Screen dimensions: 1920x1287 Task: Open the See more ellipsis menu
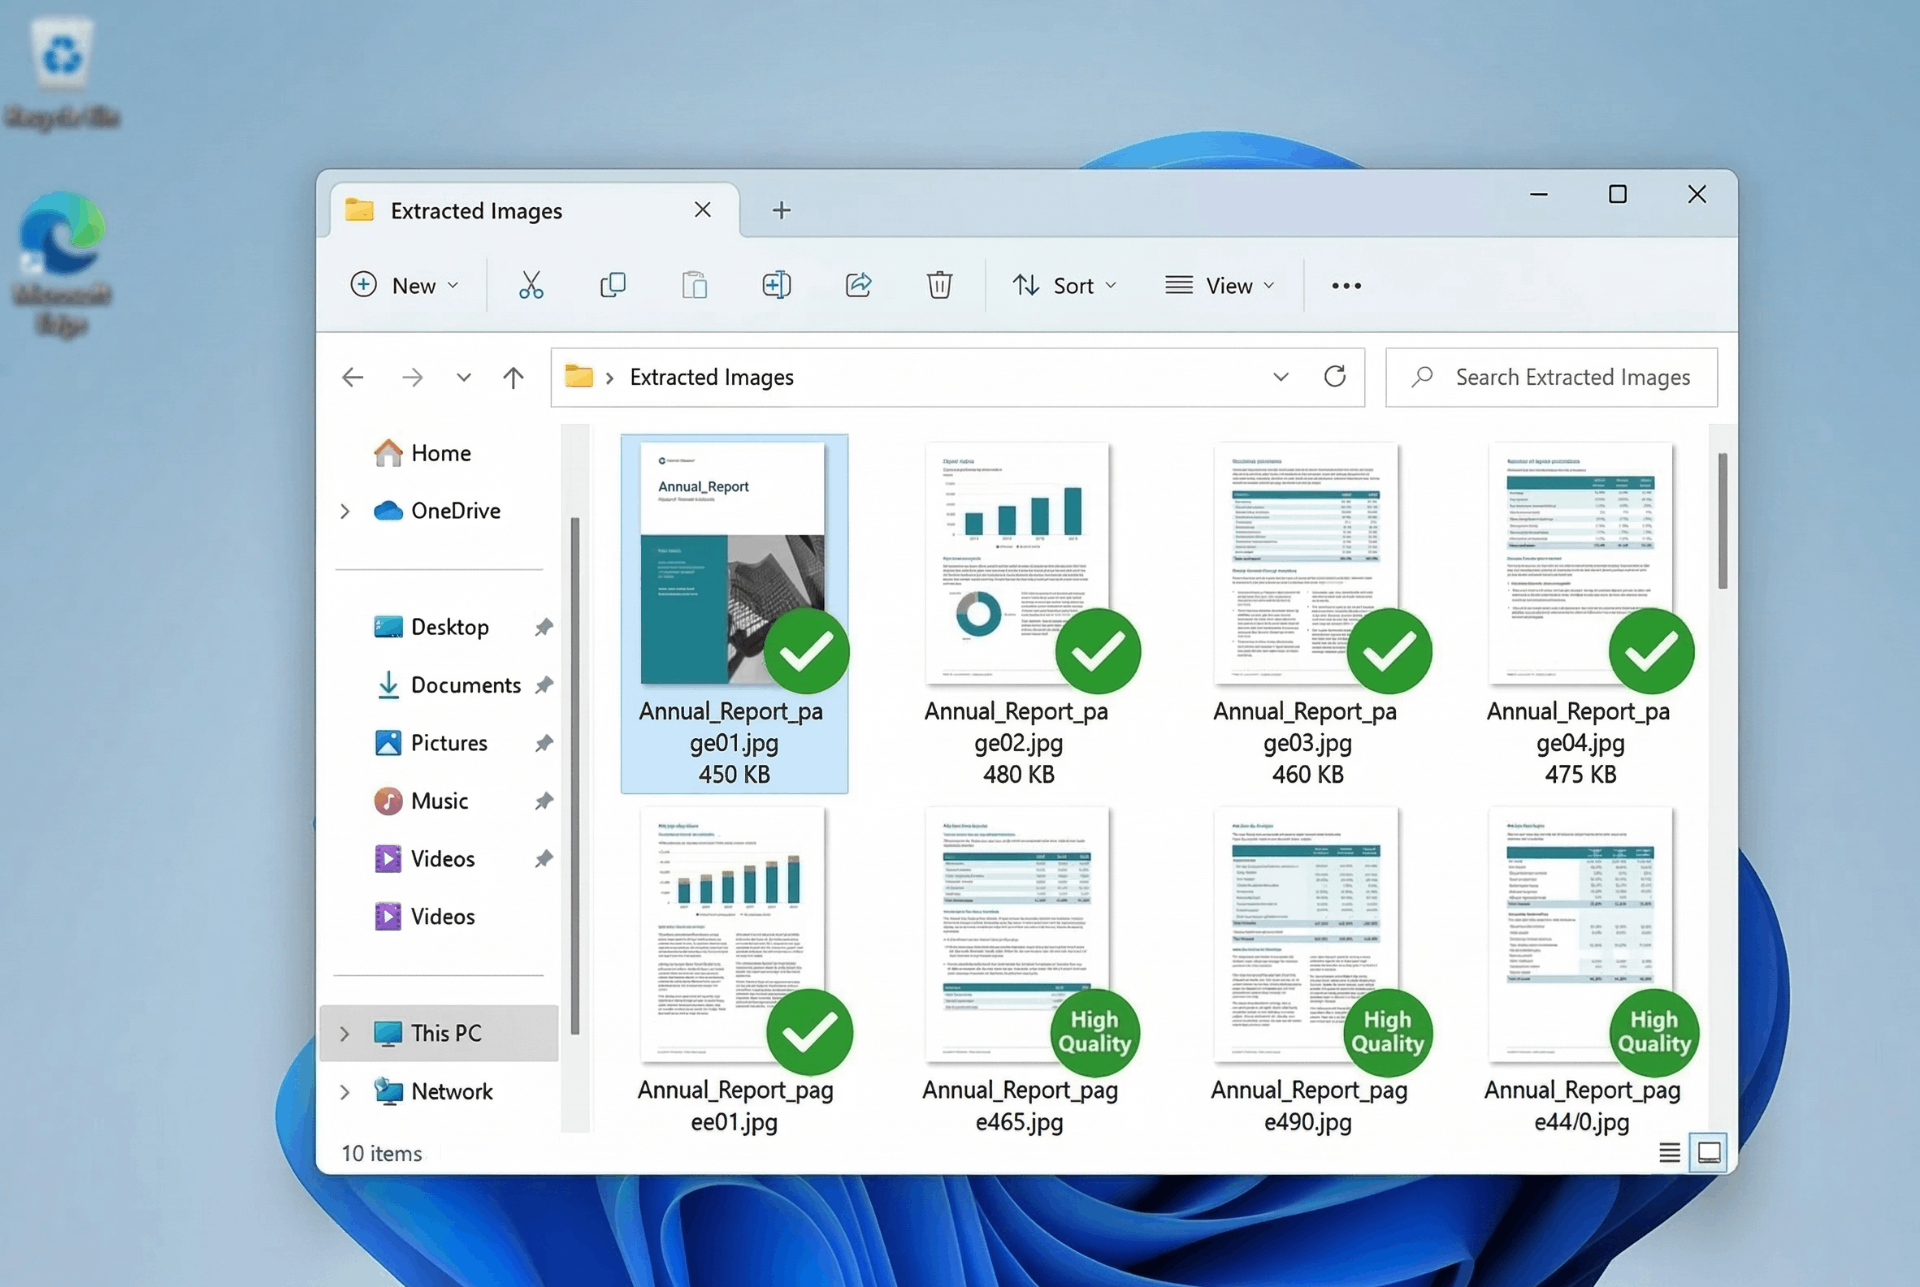(1346, 286)
